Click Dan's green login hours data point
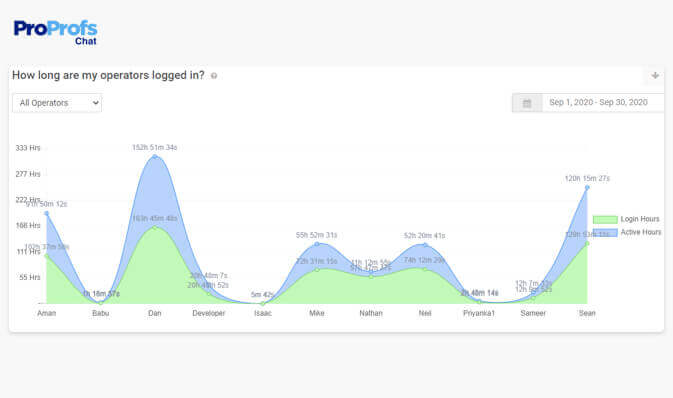673x398 pixels. tap(155, 227)
